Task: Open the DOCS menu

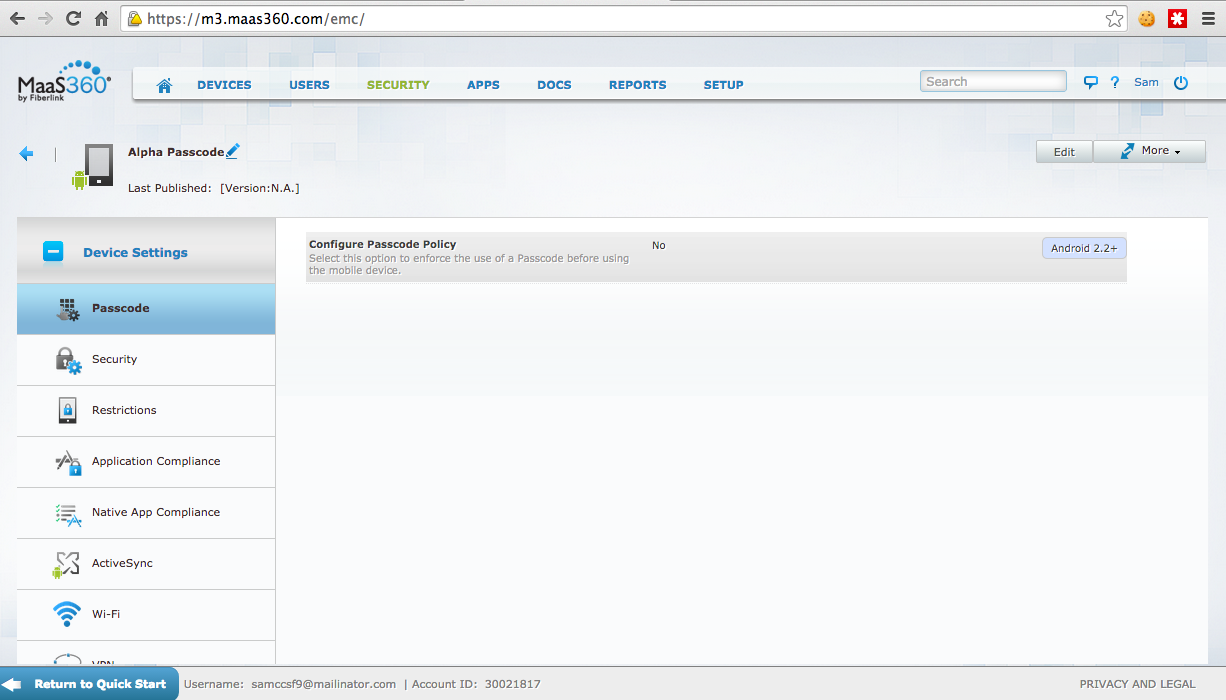Action: click(554, 85)
